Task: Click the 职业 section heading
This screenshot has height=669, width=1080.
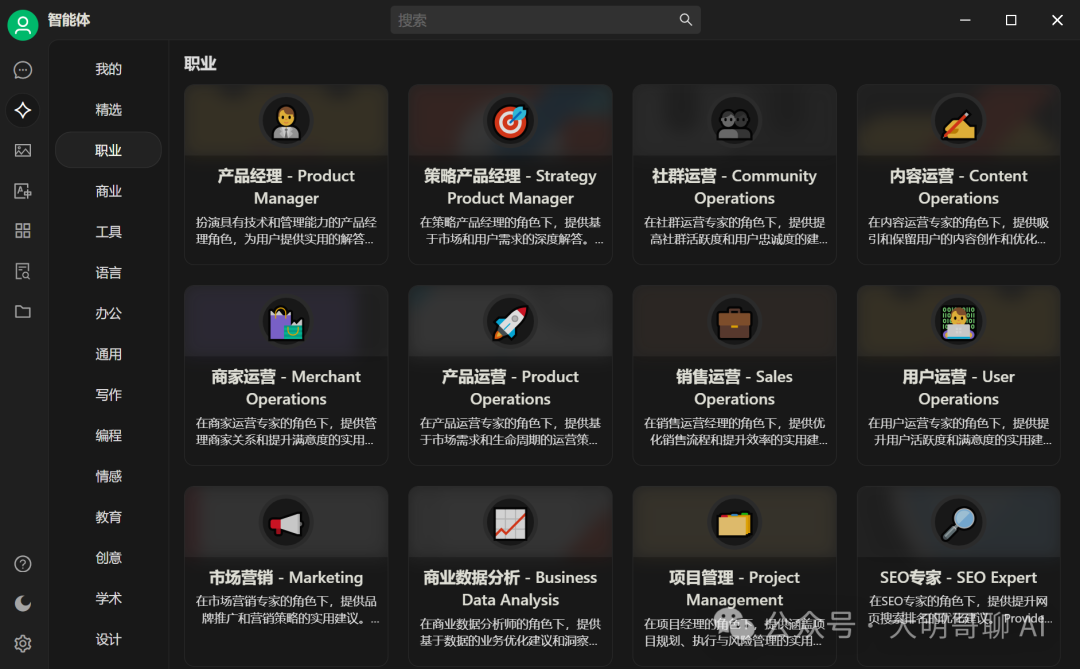Action: click(200, 64)
